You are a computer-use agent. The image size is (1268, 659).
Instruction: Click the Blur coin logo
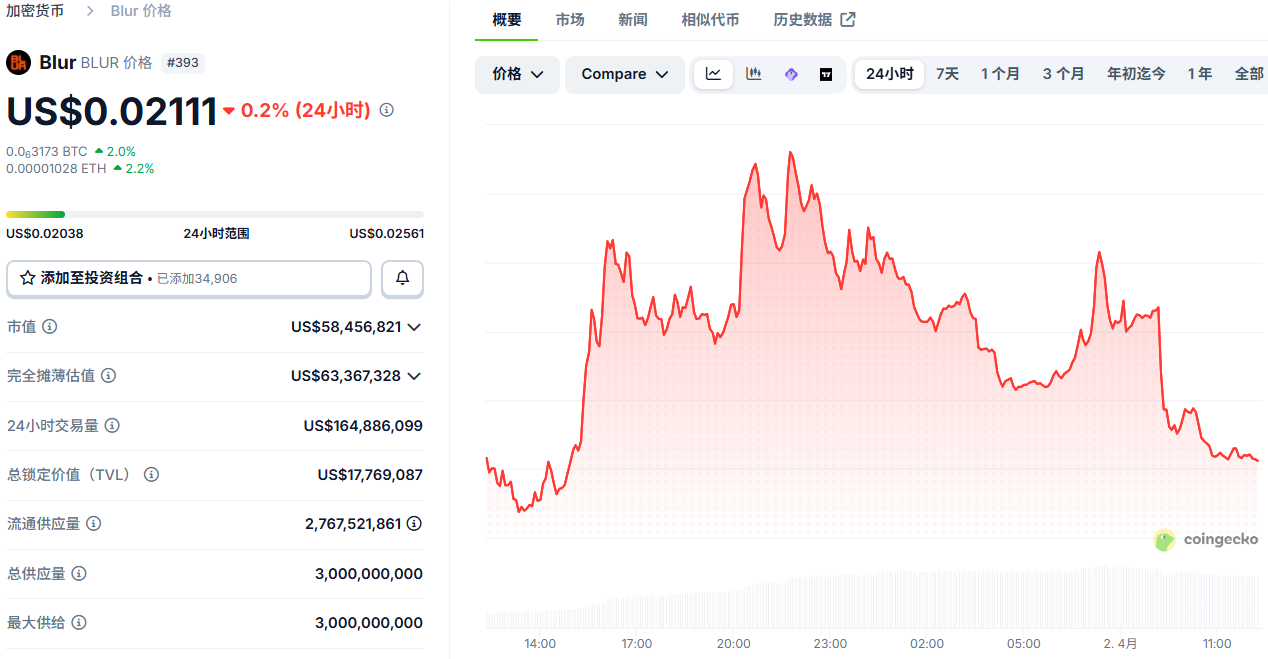click(19, 62)
